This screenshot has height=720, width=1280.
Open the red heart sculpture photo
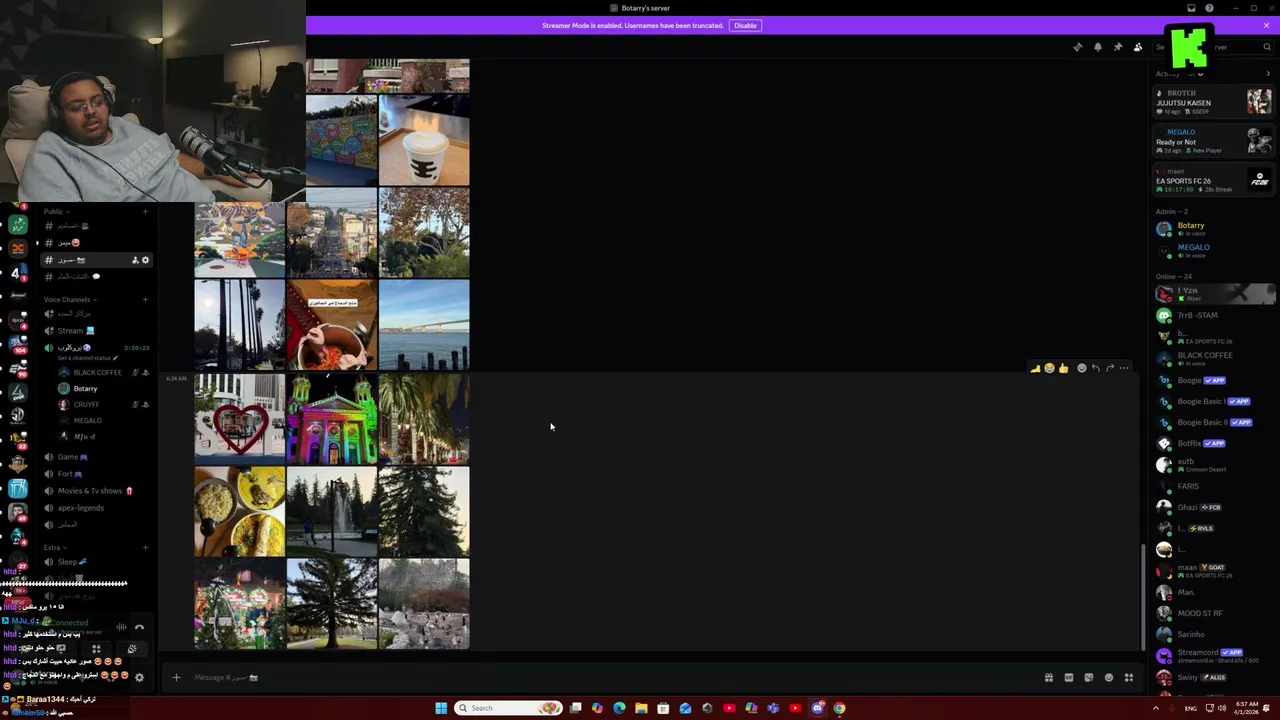[x=239, y=419]
